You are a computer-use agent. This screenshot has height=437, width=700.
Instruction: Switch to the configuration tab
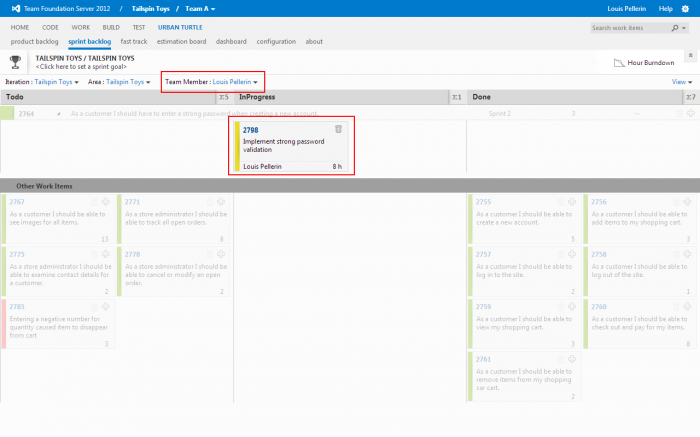coord(276,42)
